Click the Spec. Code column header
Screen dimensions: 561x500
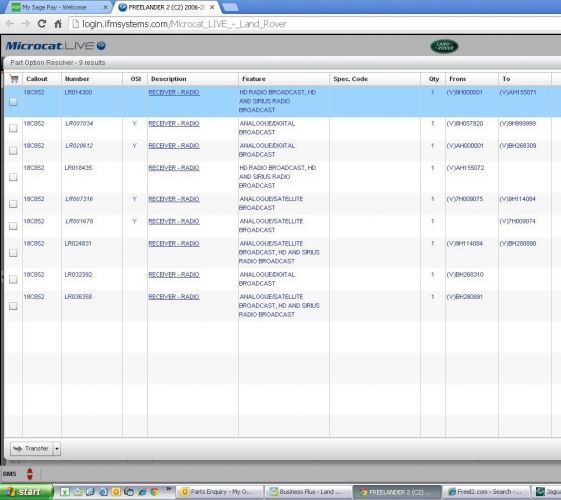click(350, 79)
